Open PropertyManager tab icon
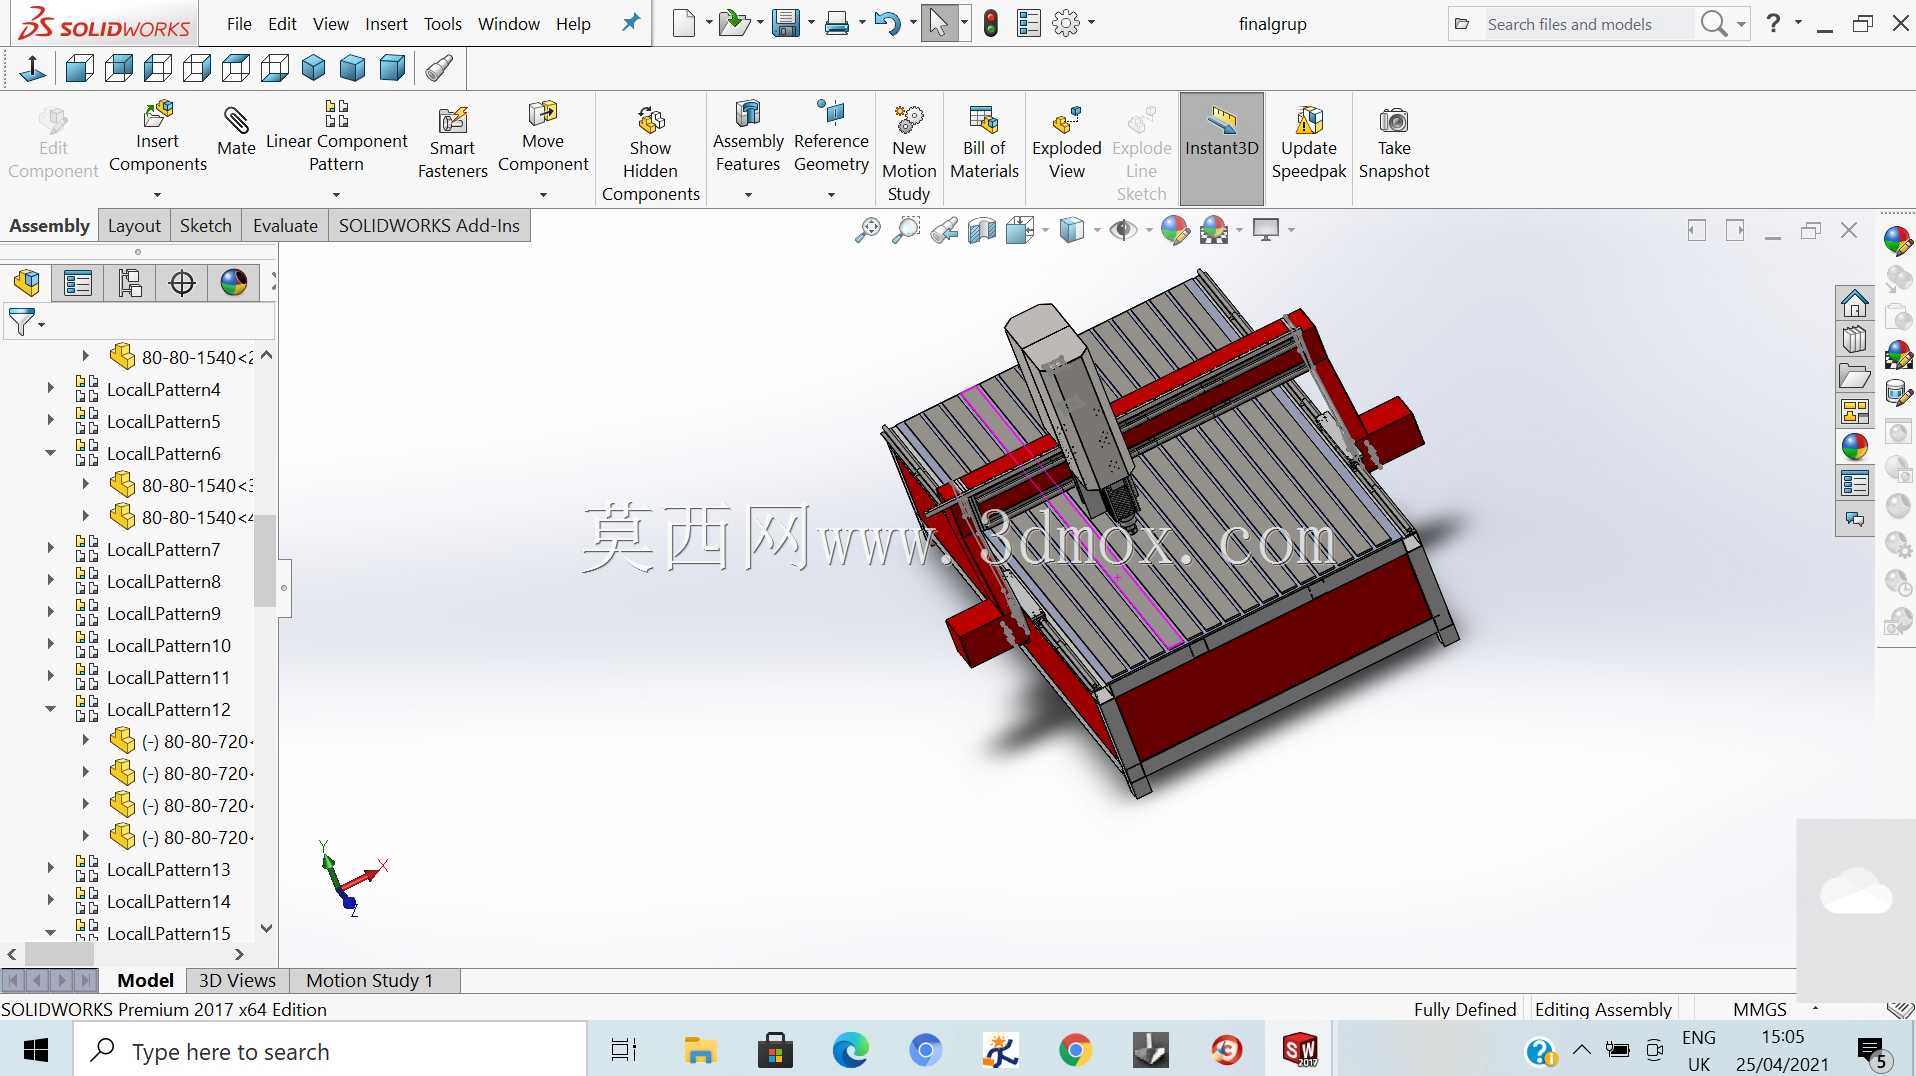The height and width of the screenshot is (1076, 1916). [x=78, y=283]
